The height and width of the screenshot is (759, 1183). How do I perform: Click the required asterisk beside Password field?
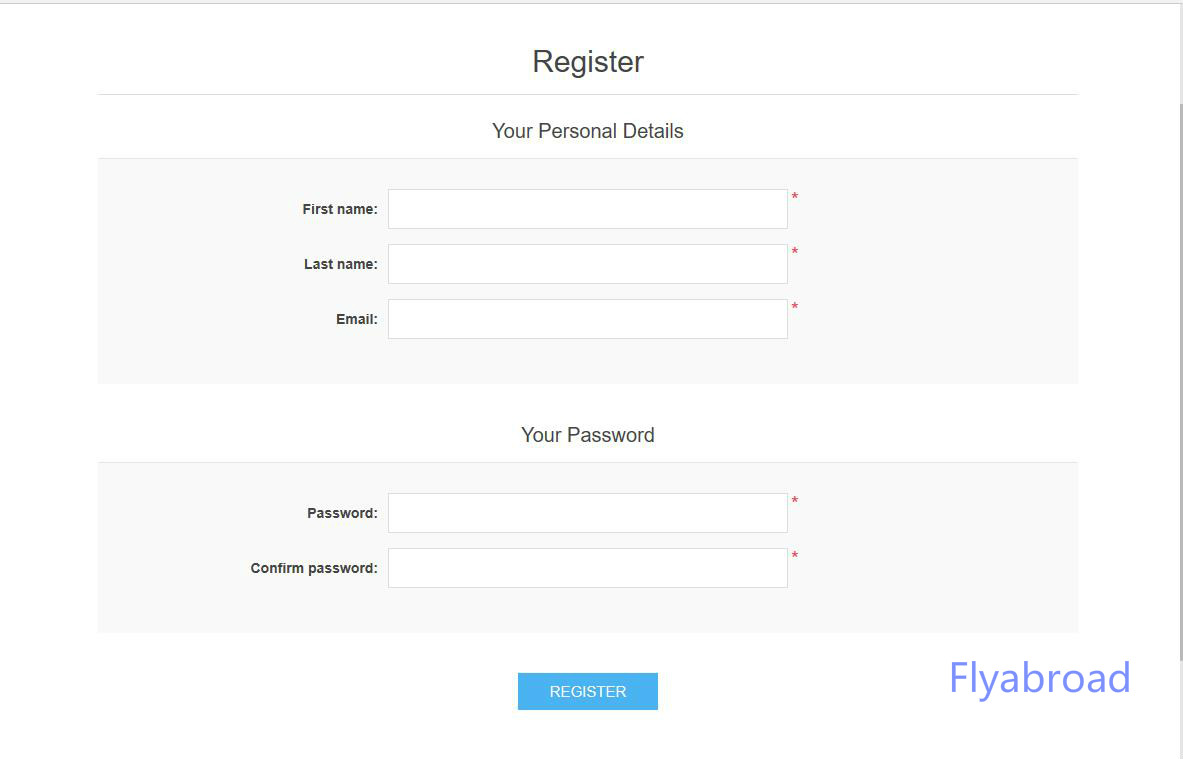coord(795,502)
